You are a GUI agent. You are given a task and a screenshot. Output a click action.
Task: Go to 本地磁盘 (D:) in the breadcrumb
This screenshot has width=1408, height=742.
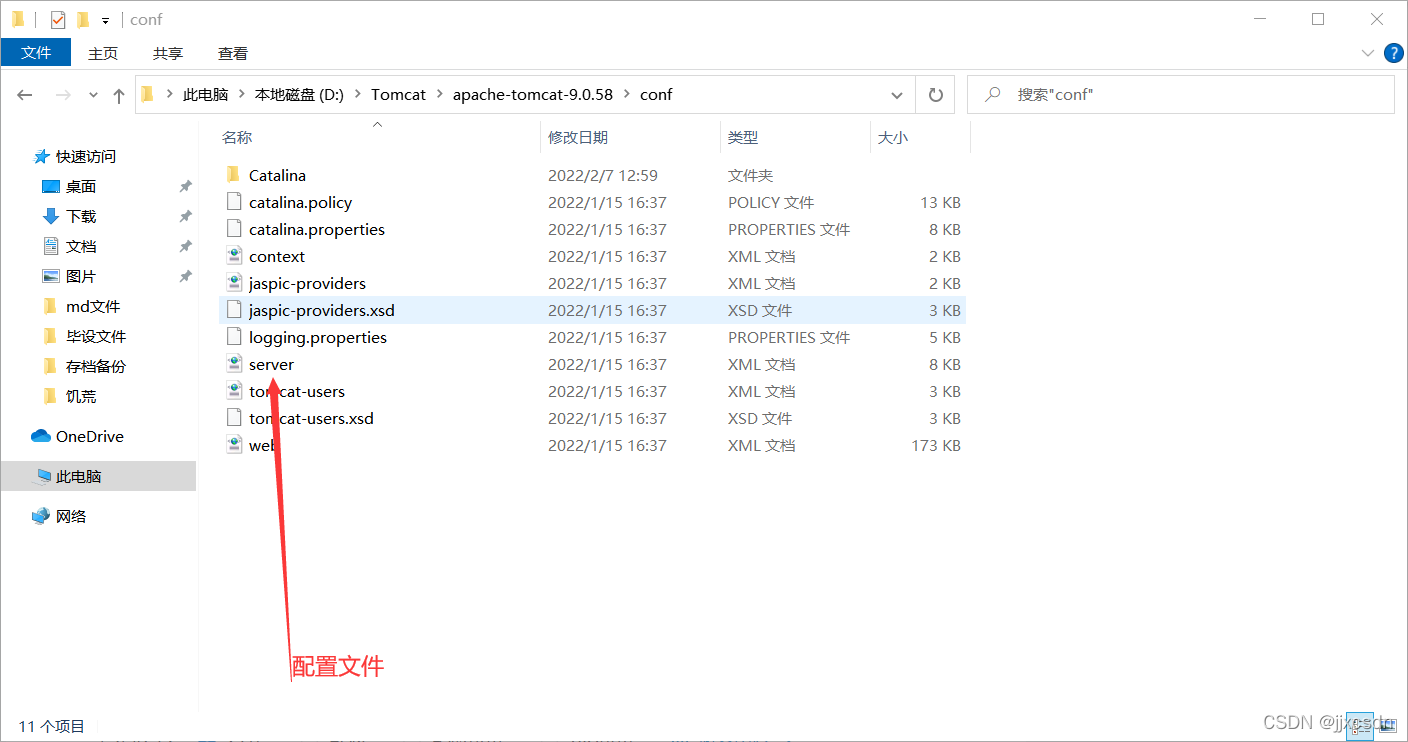point(299,94)
